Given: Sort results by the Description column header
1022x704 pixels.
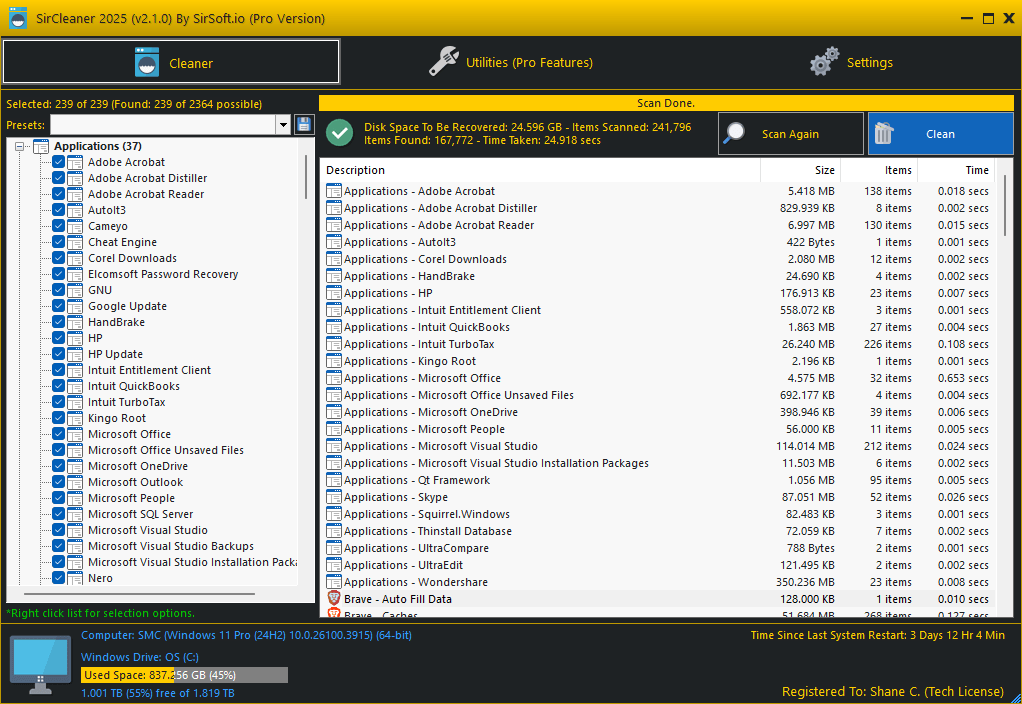Looking at the screenshot, I should [540, 170].
